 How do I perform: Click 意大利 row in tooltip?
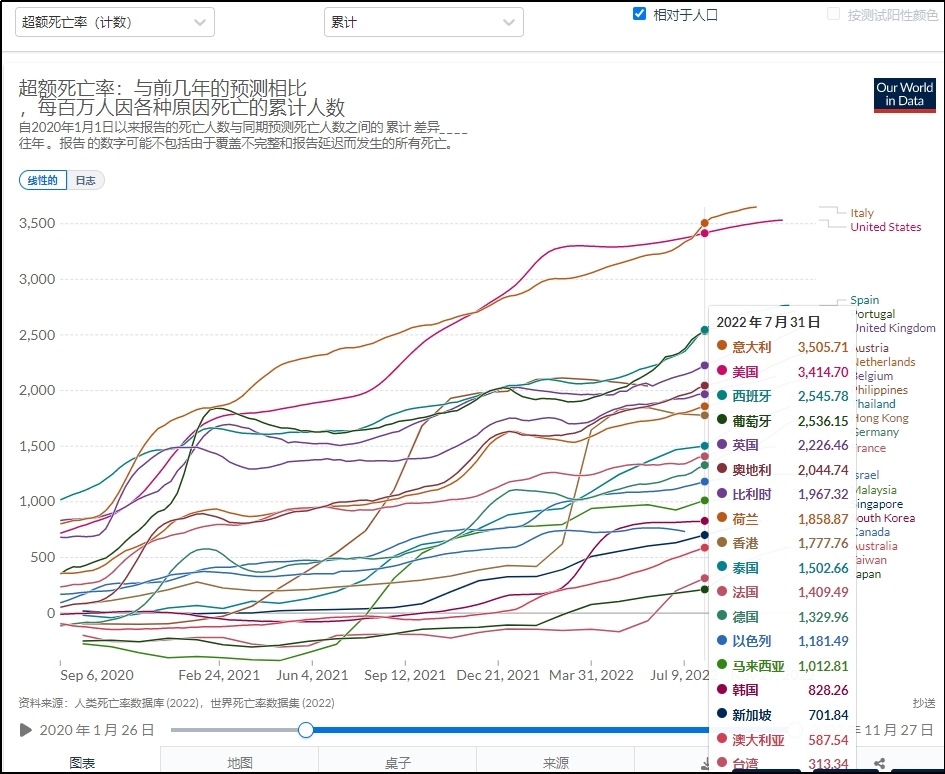point(782,347)
